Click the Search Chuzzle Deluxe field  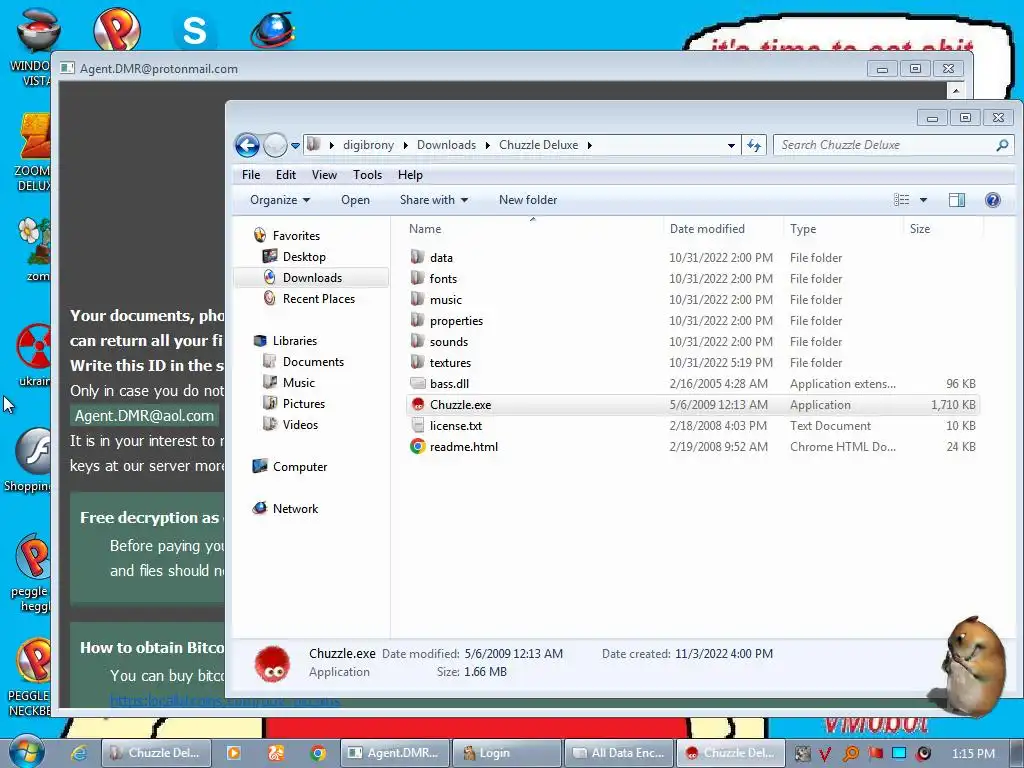click(893, 145)
